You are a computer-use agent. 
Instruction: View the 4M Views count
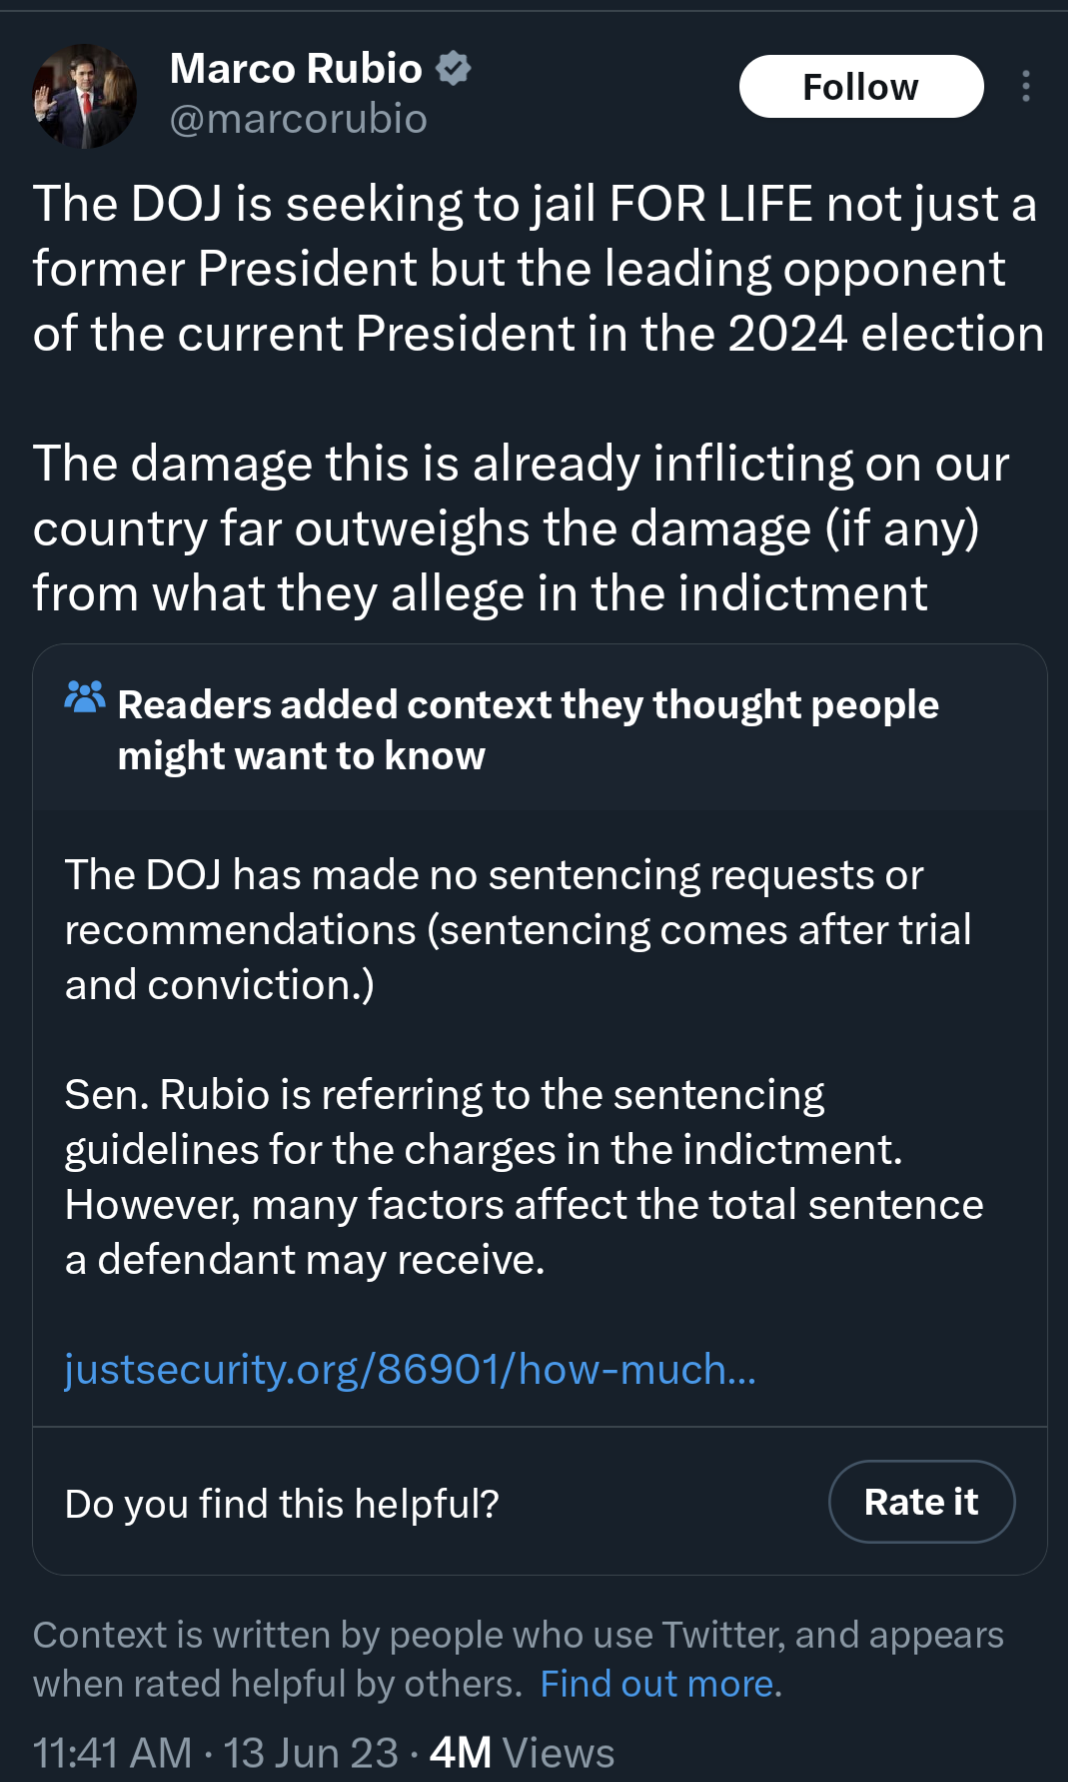522,1753
